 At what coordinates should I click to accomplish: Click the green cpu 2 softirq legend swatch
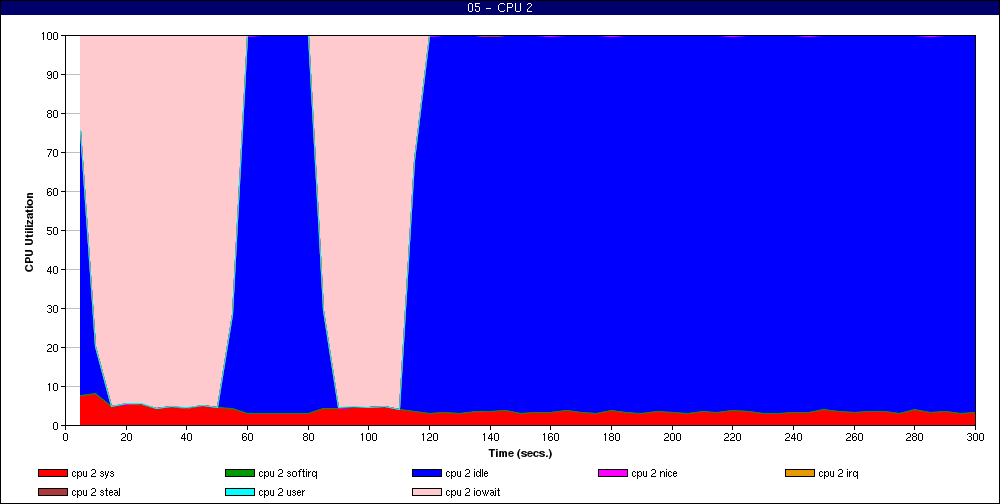(240, 473)
